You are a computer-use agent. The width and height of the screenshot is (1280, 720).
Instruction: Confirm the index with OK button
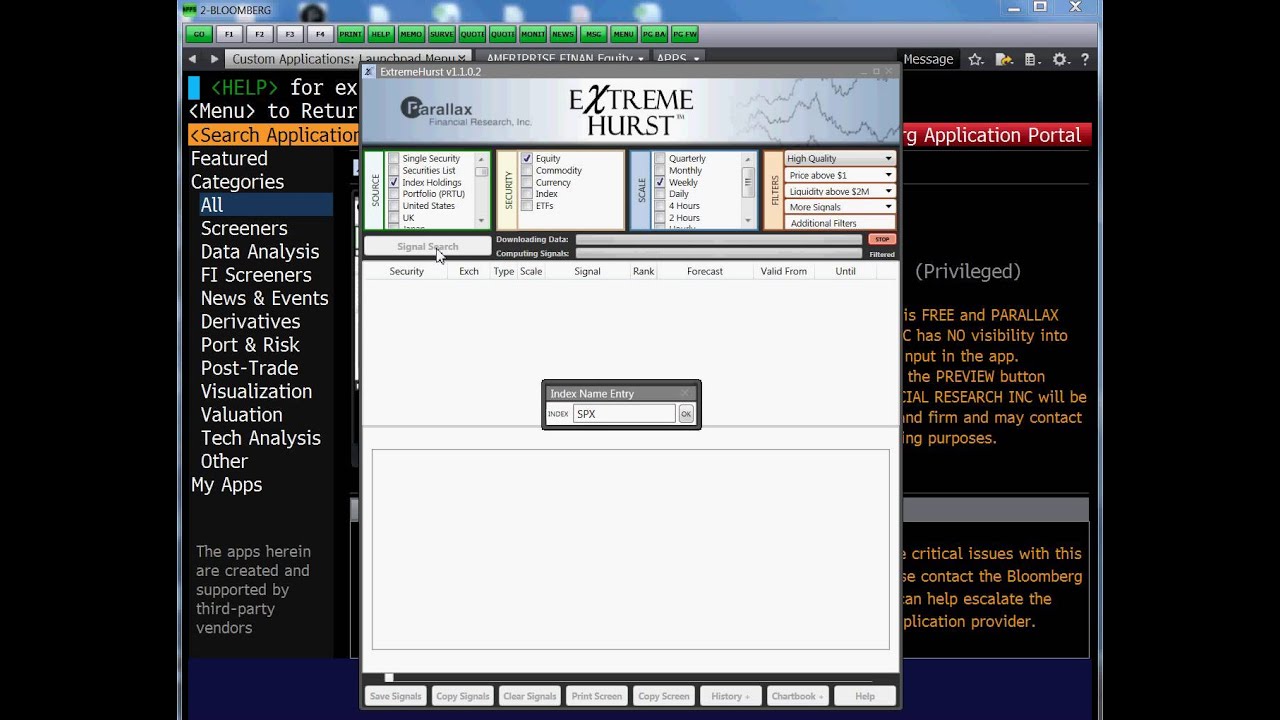[x=686, y=413]
